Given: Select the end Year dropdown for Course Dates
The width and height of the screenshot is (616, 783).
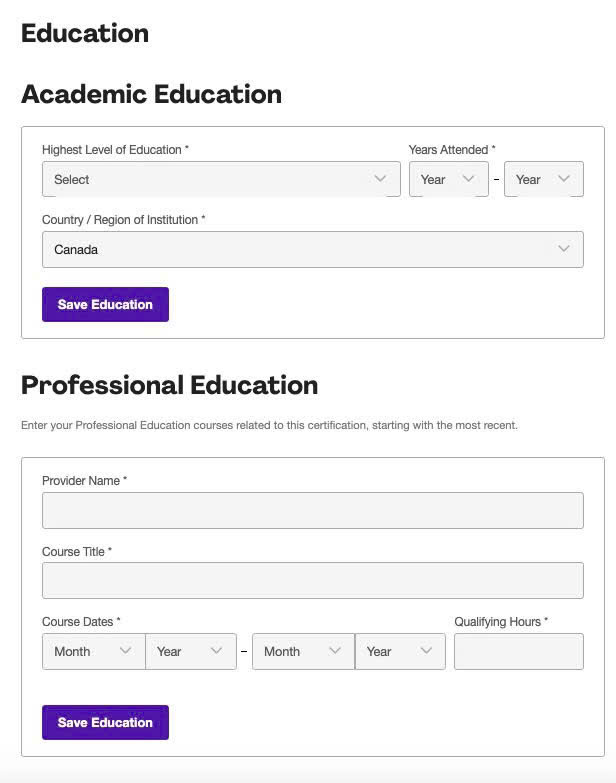Looking at the screenshot, I should pos(399,651).
